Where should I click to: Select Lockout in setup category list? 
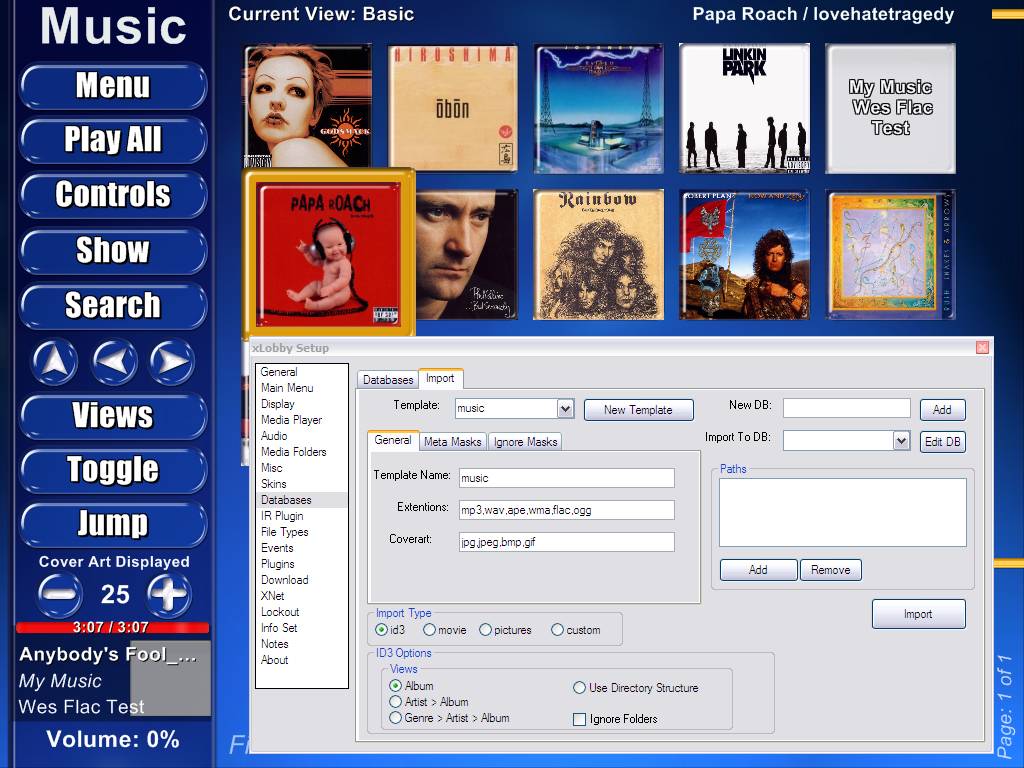pyautogui.click(x=301, y=612)
